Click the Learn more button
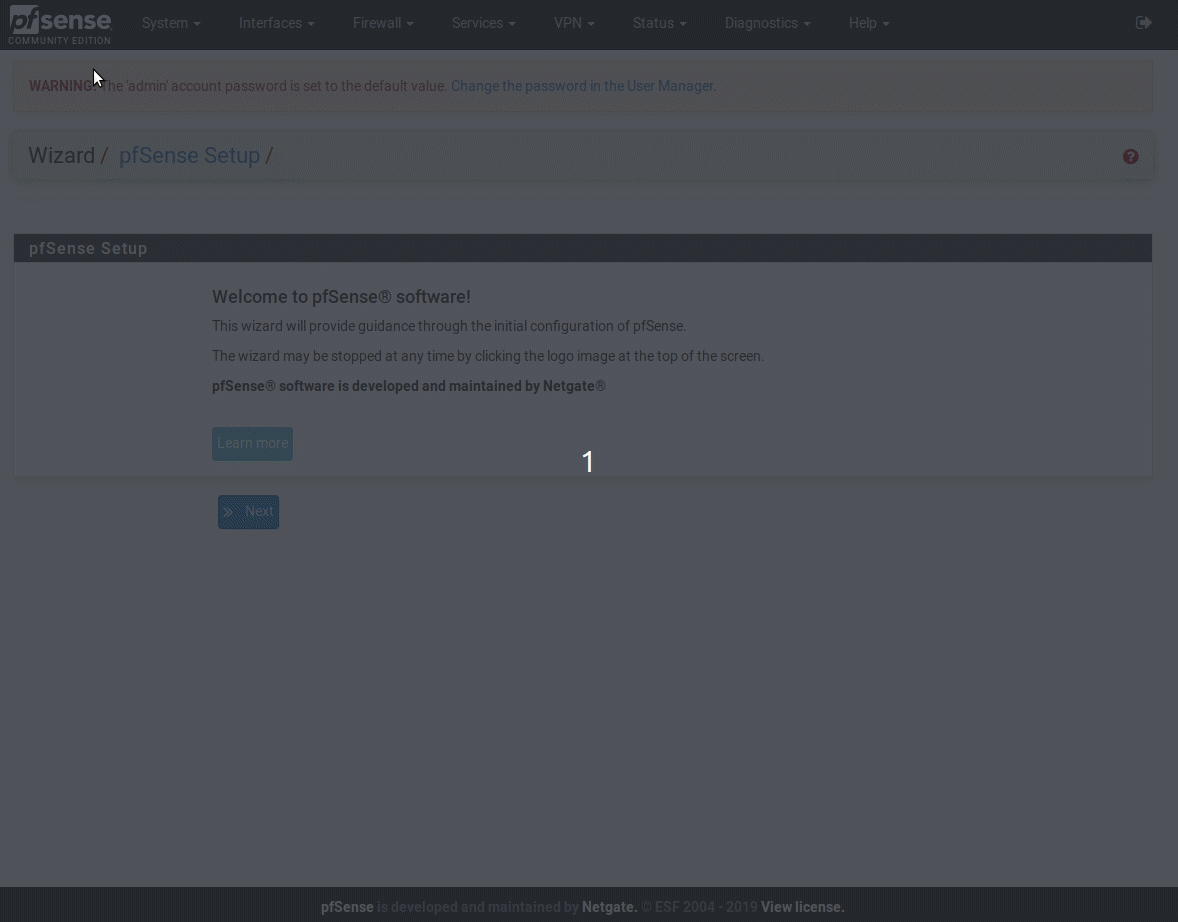 [x=252, y=443]
